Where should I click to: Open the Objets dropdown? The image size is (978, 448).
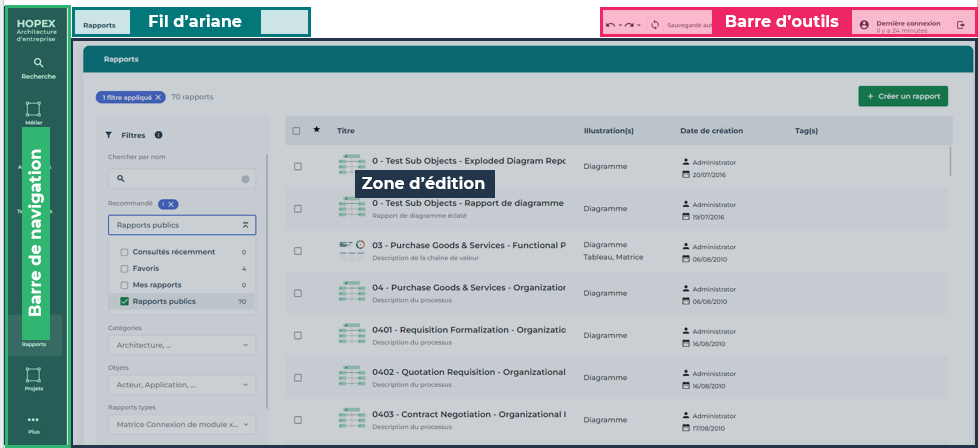(x=182, y=383)
